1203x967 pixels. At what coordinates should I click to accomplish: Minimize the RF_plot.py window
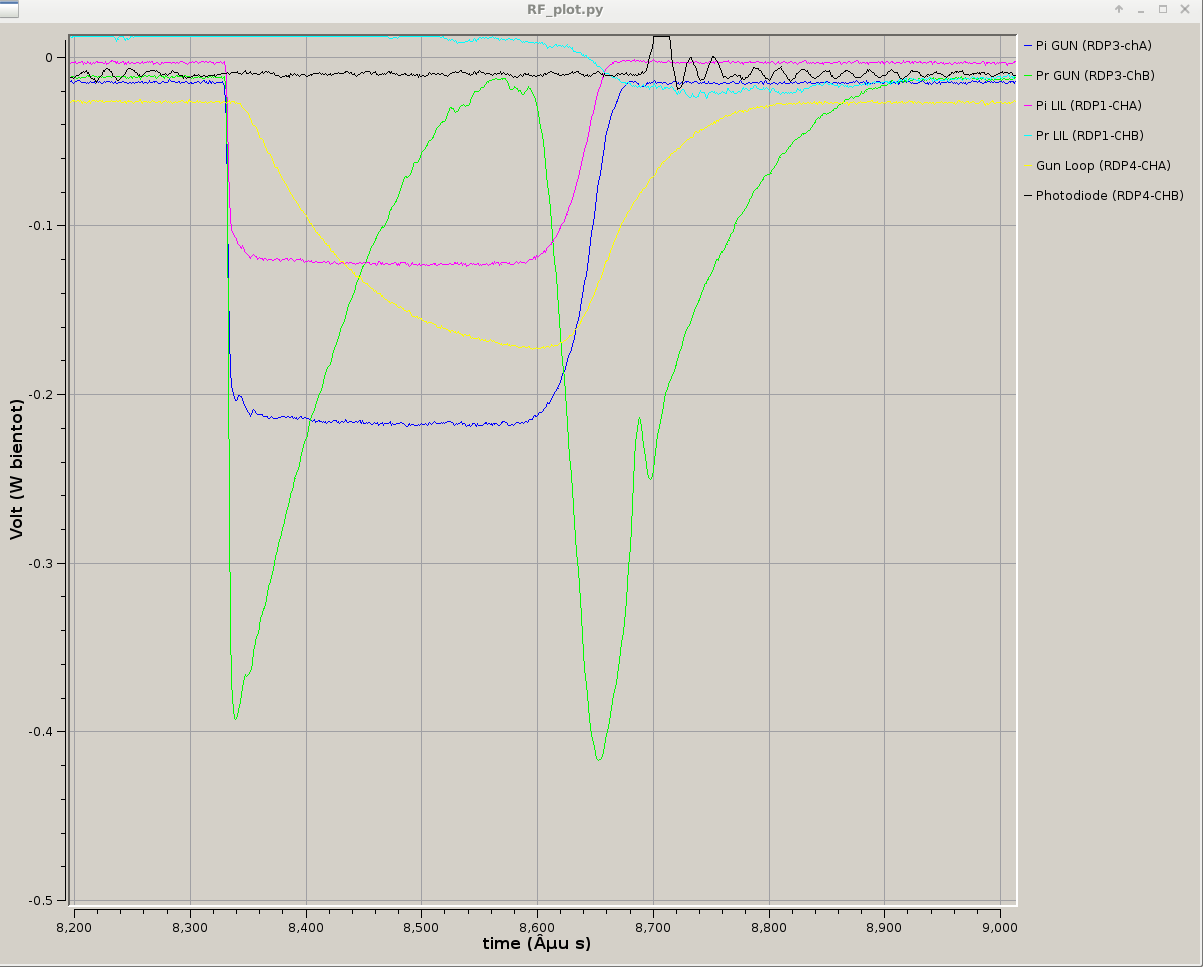[1141, 9]
